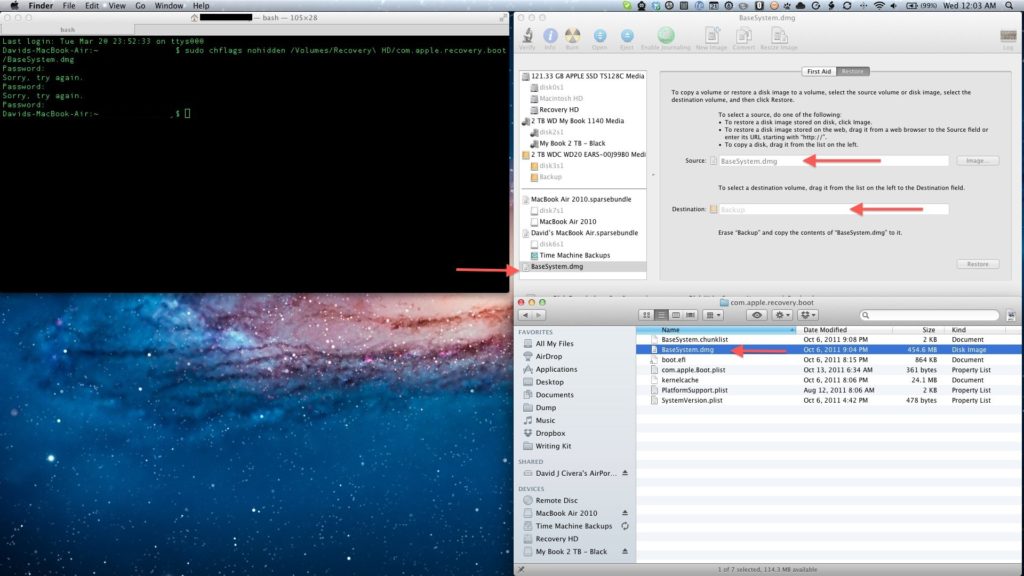Click the Wi-Fi icon in menu bar
This screenshot has height=576, width=1024.
[x=880, y=6]
